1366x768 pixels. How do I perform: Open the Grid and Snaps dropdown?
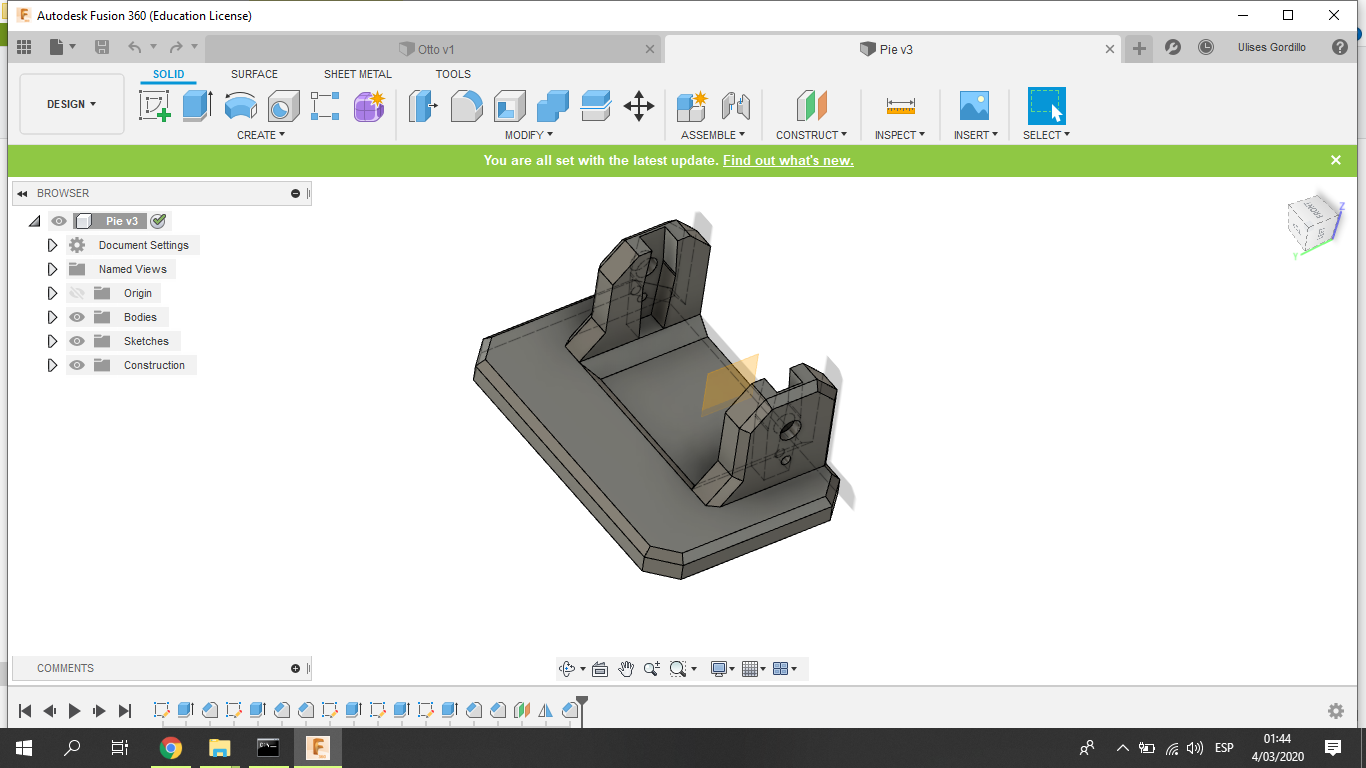pyautogui.click(x=754, y=669)
